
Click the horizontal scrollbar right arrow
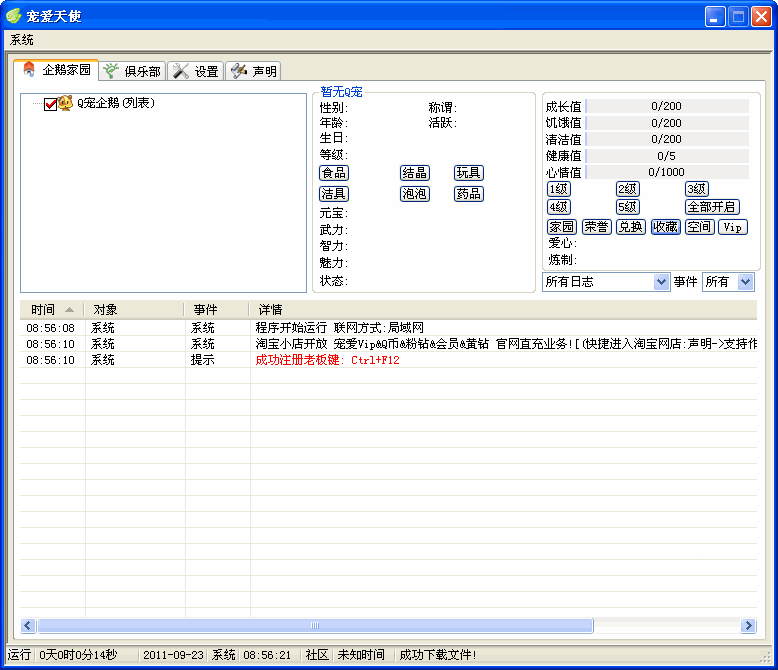[x=748, y=625]
